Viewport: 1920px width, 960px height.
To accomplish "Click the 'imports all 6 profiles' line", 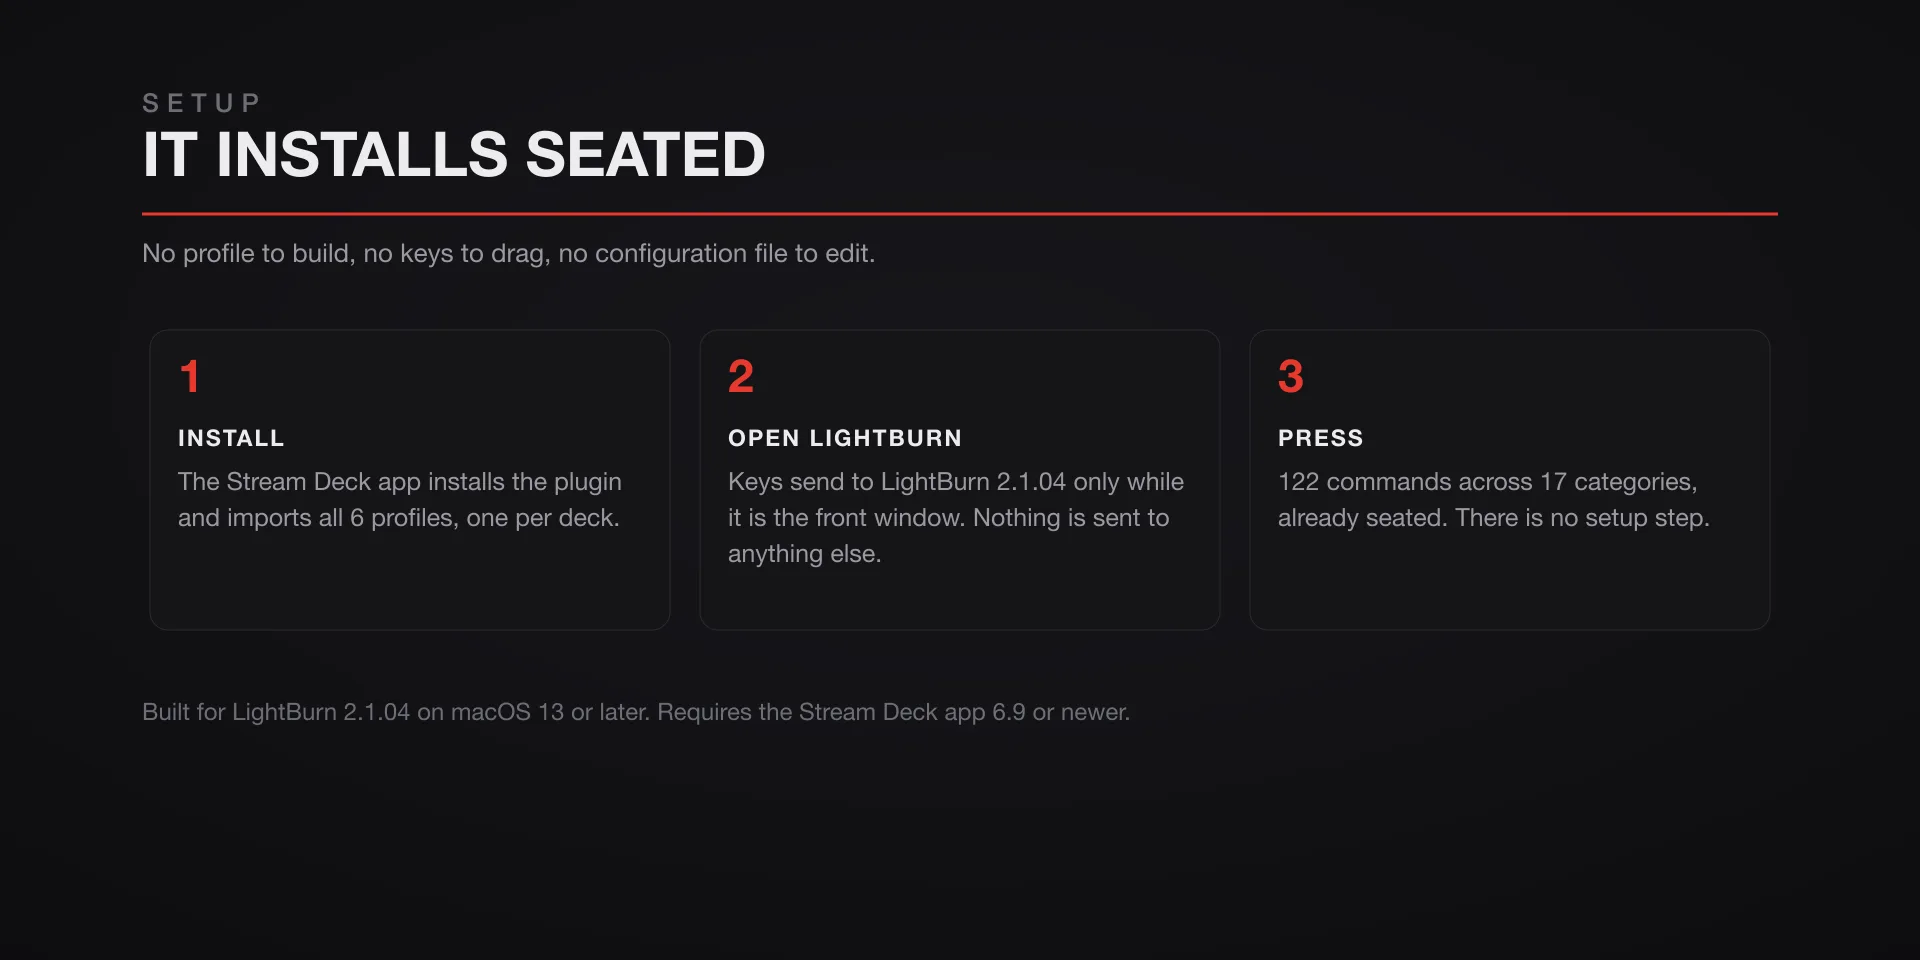I will pos(399,518).
